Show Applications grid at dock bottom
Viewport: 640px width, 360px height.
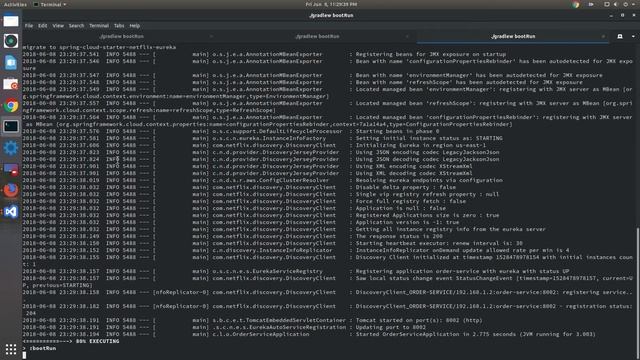pyautogui.click(x=11, y=349)
